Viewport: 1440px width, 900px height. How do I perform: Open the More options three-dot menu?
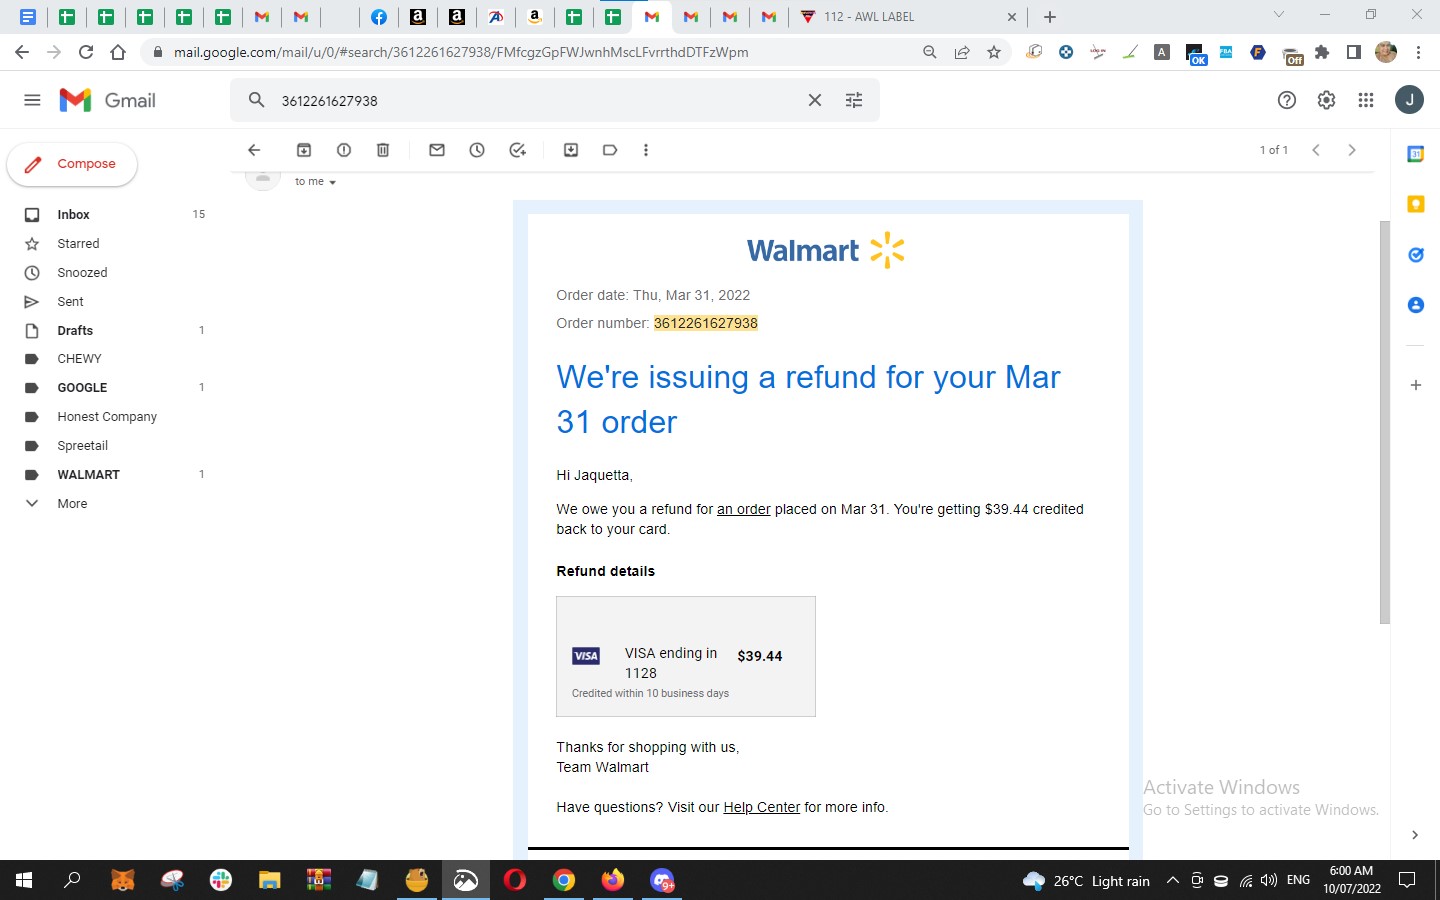tap(646, 150)
